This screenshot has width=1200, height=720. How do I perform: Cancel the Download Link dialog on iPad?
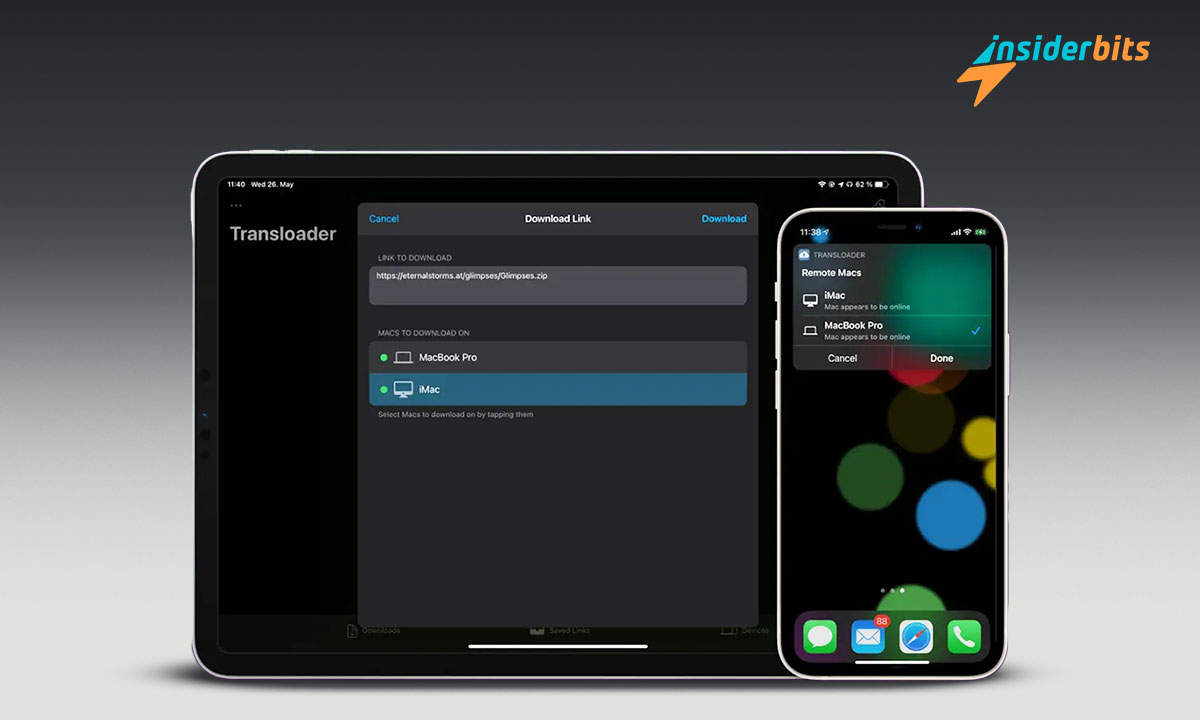[x=384, y=219]
